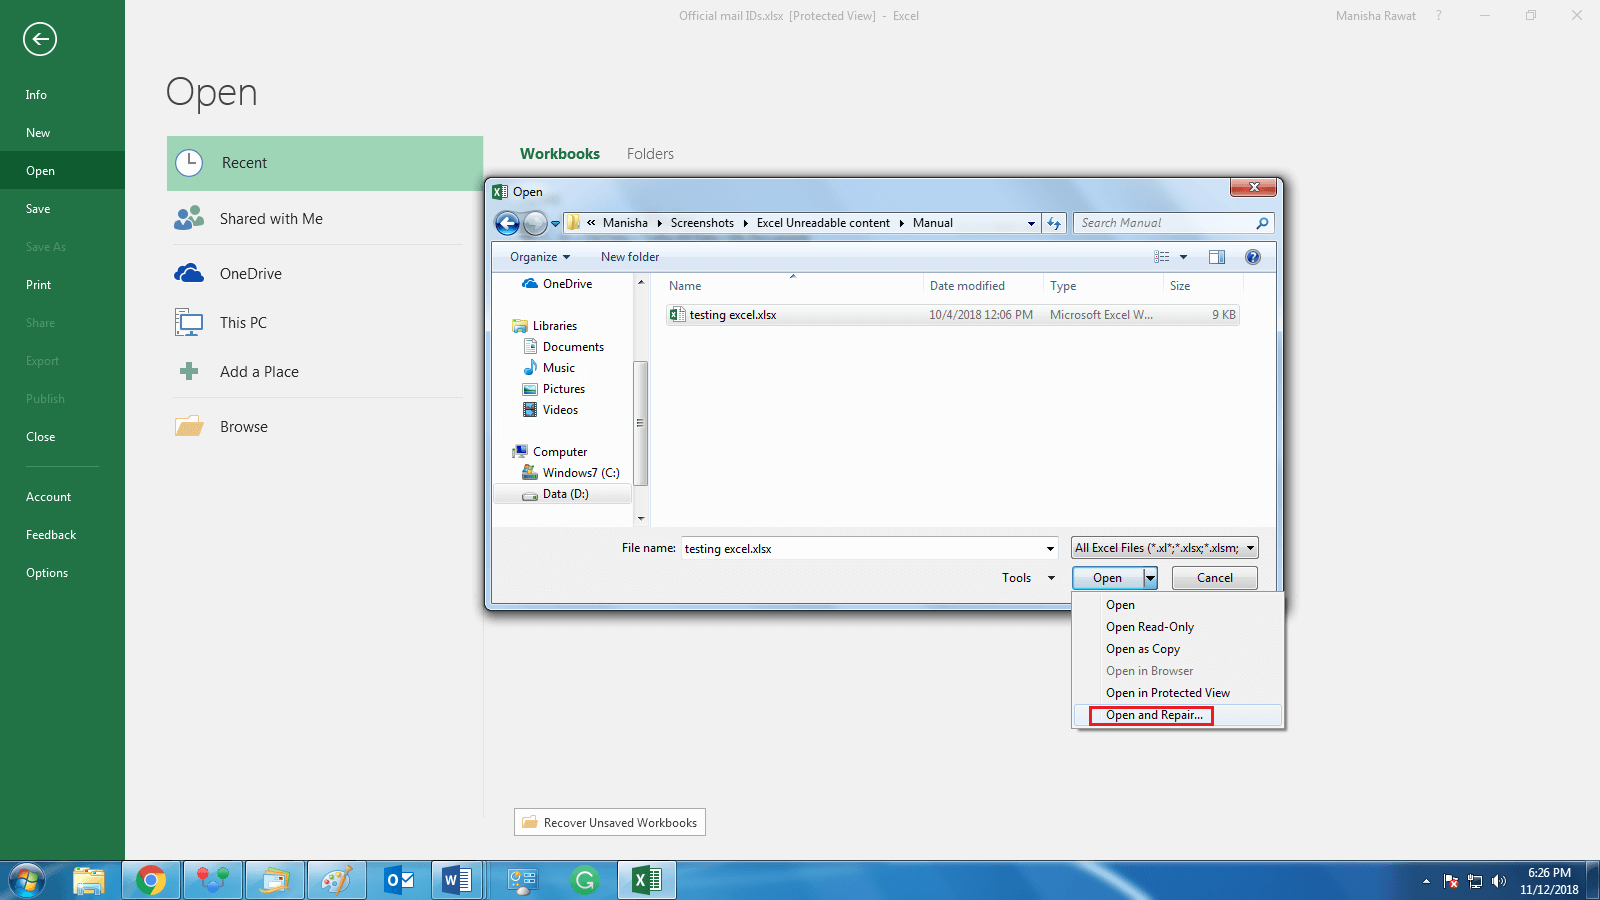Open Windows Explorer from taskbar

click(89, 880)
